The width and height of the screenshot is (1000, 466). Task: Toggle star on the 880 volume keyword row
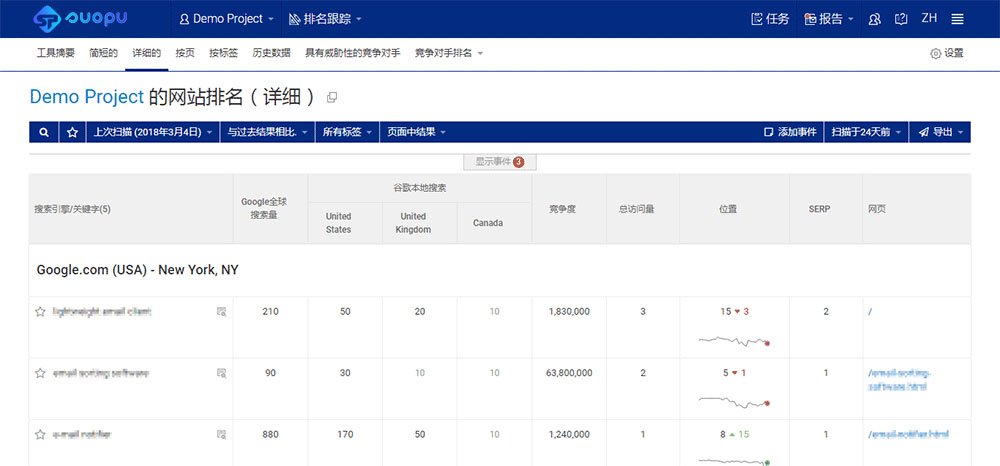(x=40, y=434)
